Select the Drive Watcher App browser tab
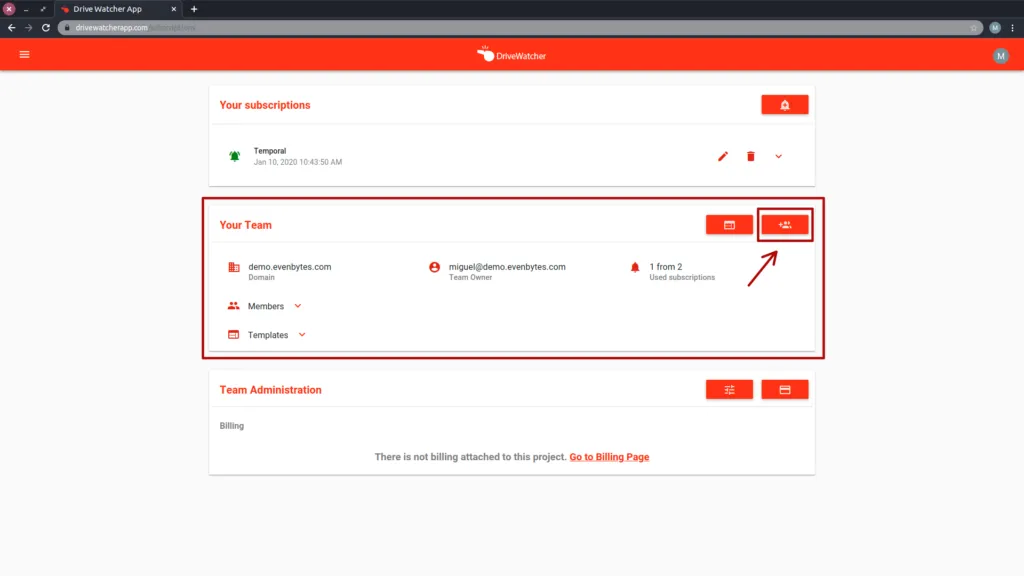 [x=118, y=9]
